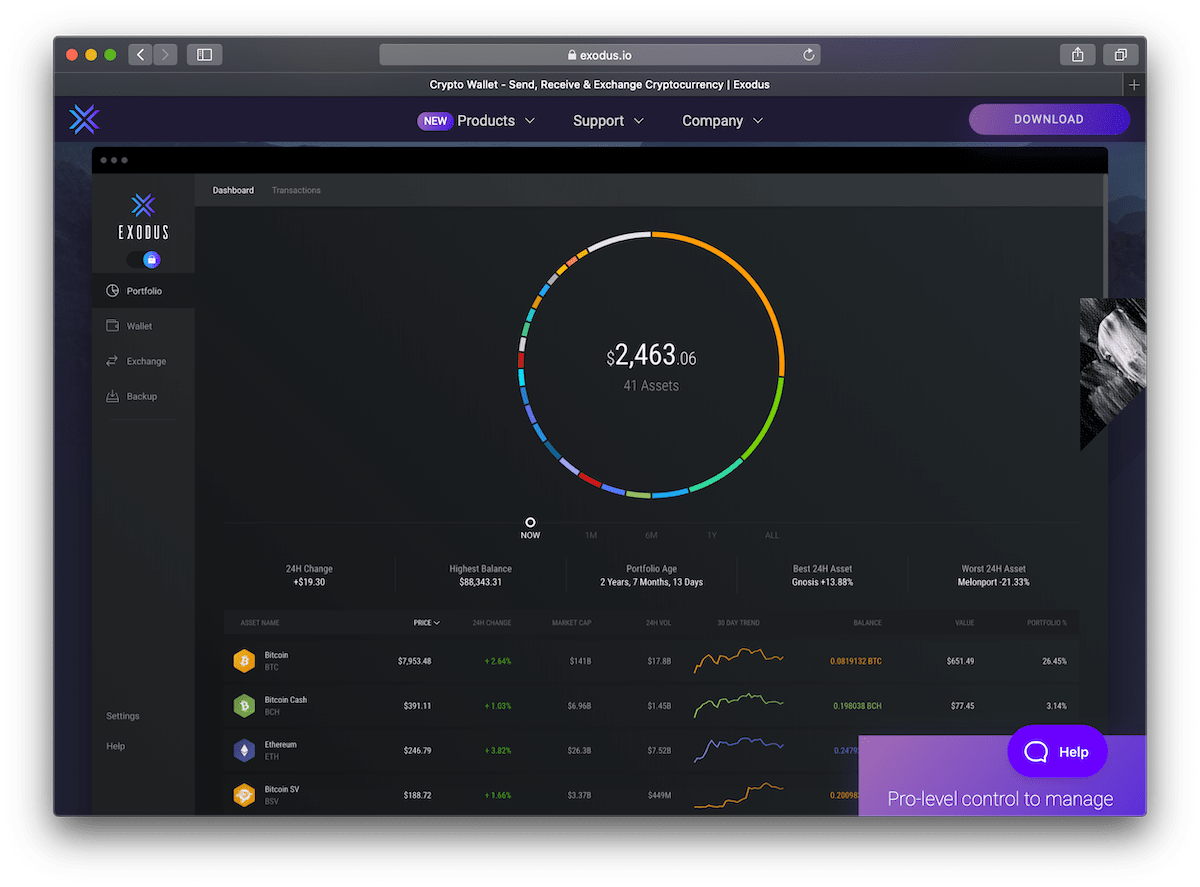1200x887 pixels.
Task: Open the Help chat bubble icon
Action: click(1035, 752)
